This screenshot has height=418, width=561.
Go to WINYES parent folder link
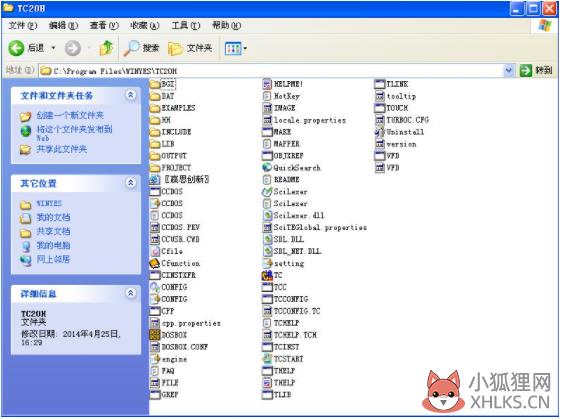[49, 203]
